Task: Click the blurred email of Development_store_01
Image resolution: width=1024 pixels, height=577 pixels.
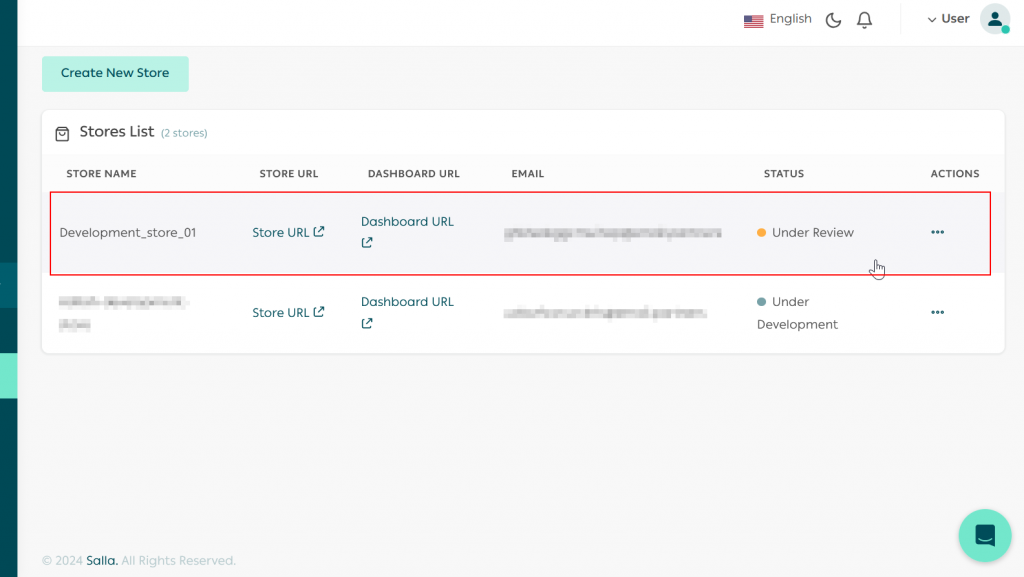Action: pyautogui.click(x=613, y=233)
